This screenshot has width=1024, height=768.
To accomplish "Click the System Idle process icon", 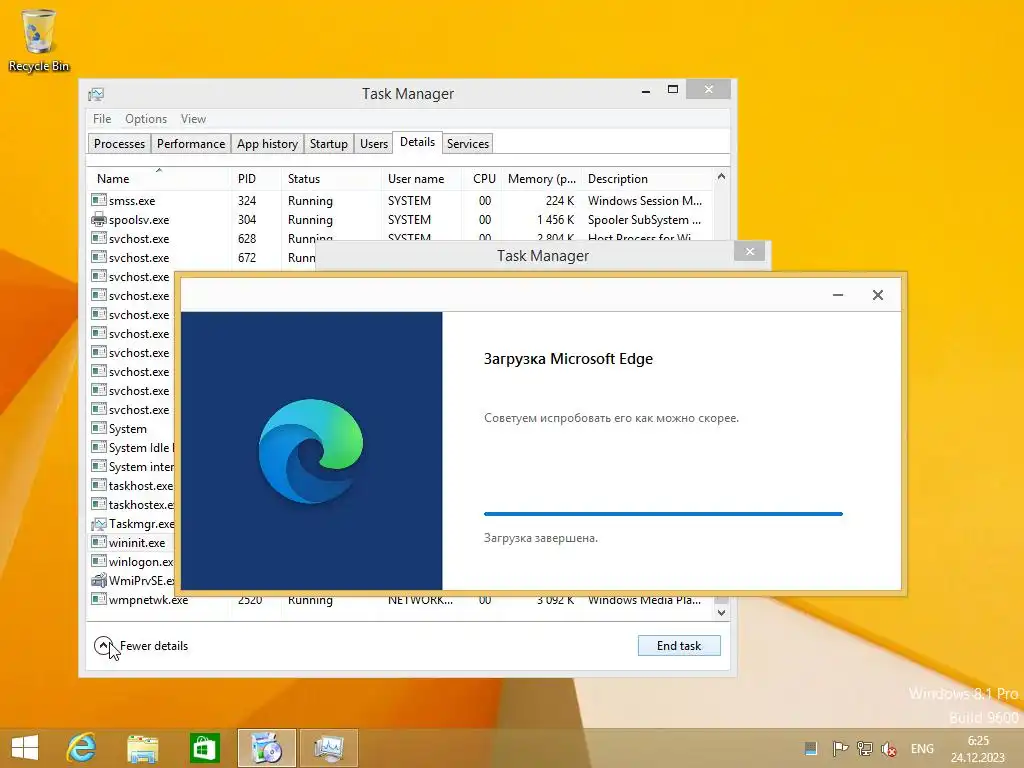I will tap(99, 447).
